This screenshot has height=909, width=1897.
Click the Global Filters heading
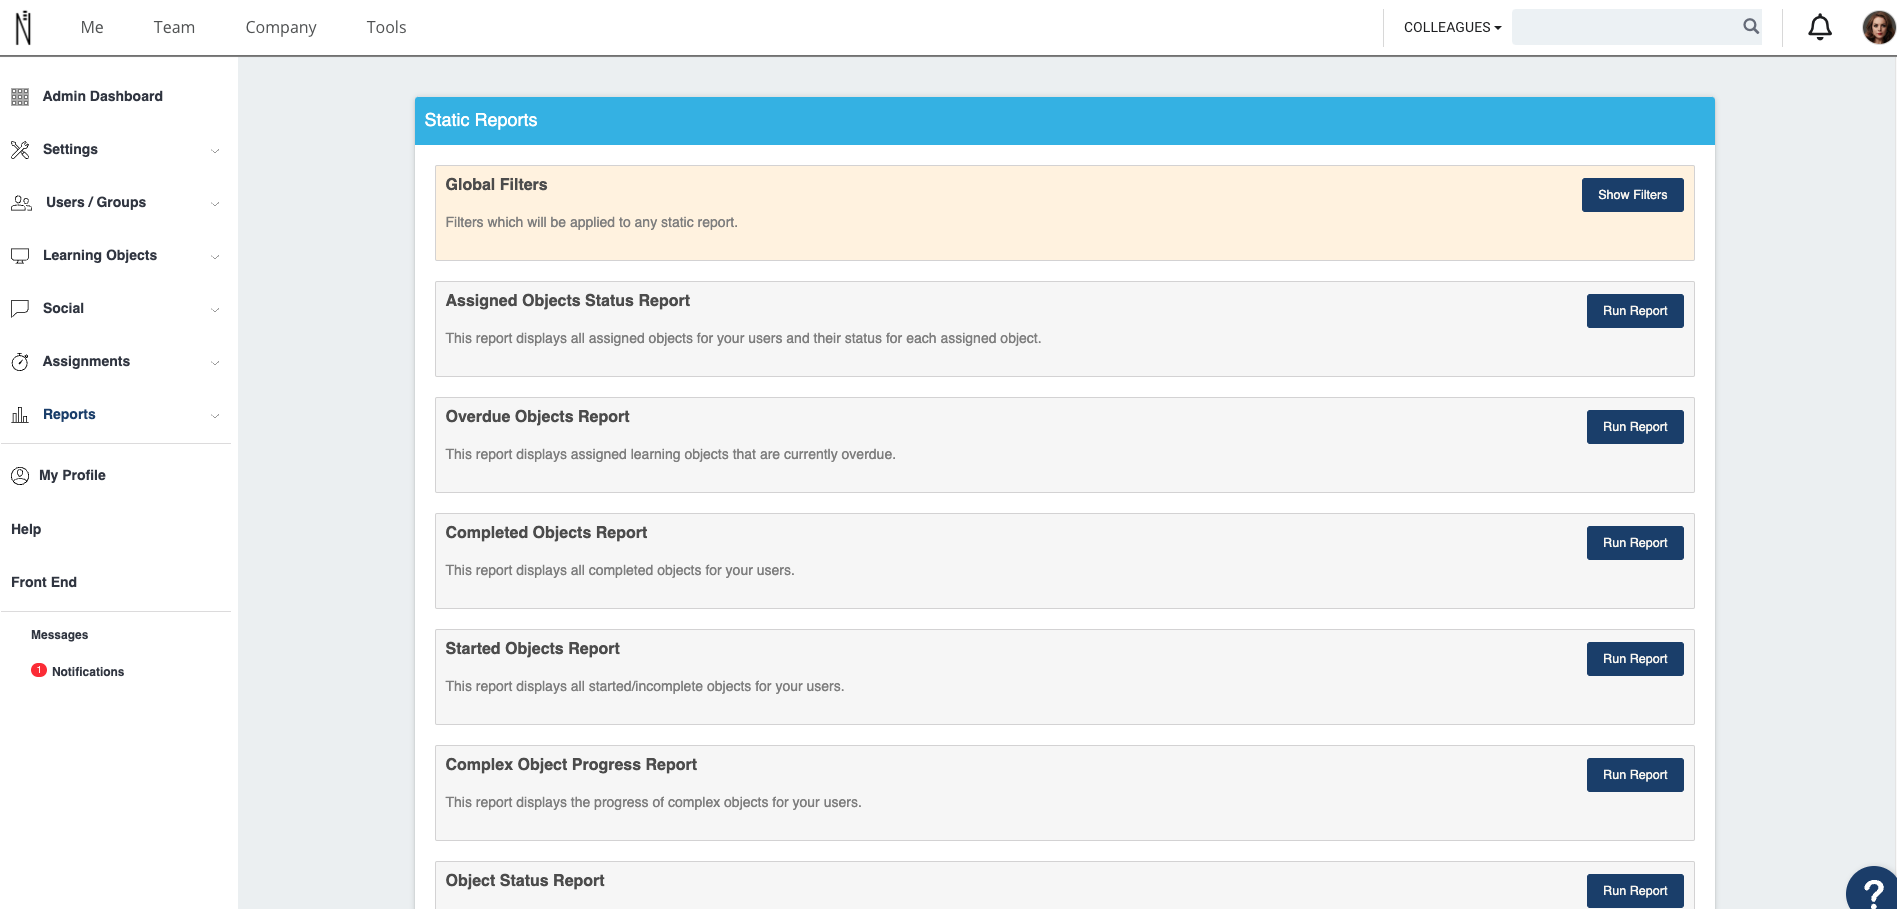click(496, 185)
